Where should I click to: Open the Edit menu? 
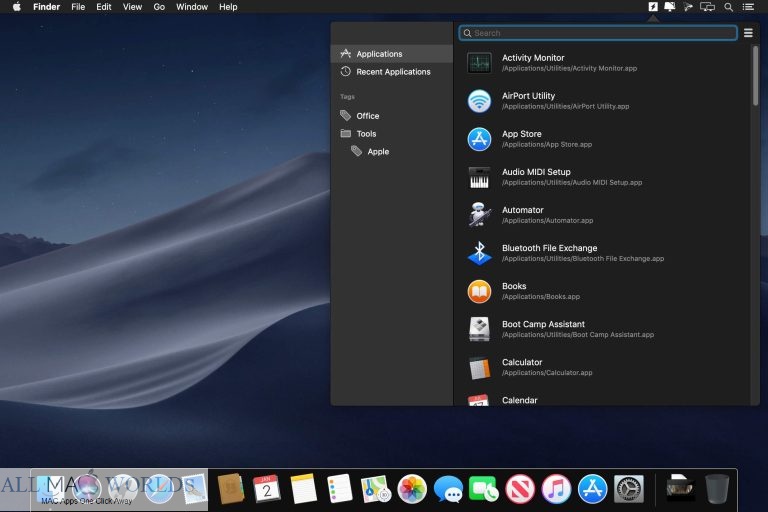click(104, 7)
